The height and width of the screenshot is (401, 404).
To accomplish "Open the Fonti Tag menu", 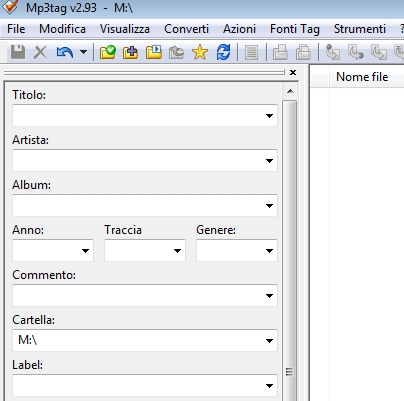I will 295,29.
